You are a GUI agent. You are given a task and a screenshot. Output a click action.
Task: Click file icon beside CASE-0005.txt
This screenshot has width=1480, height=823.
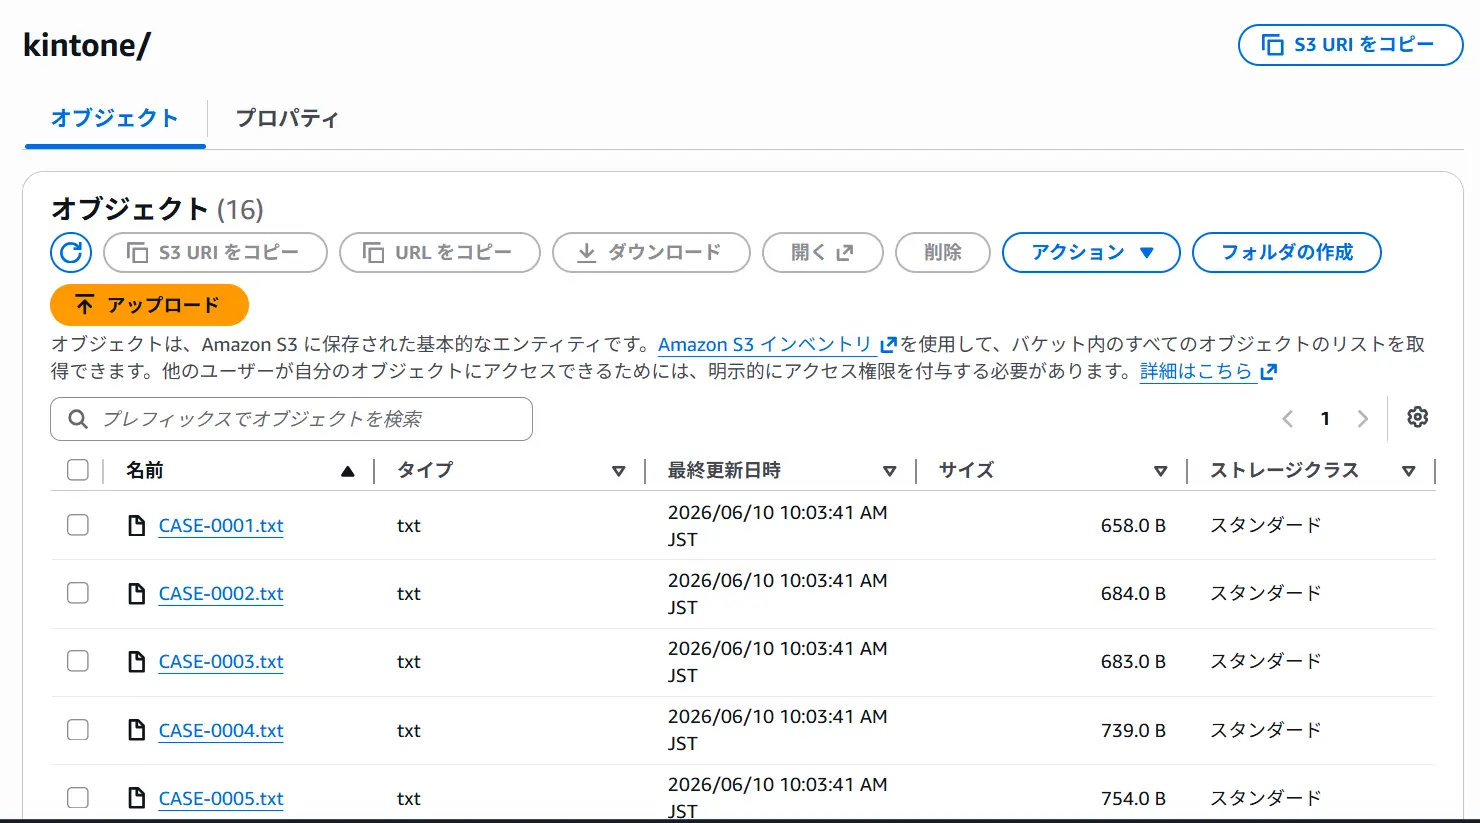click(x=137, y=798)
